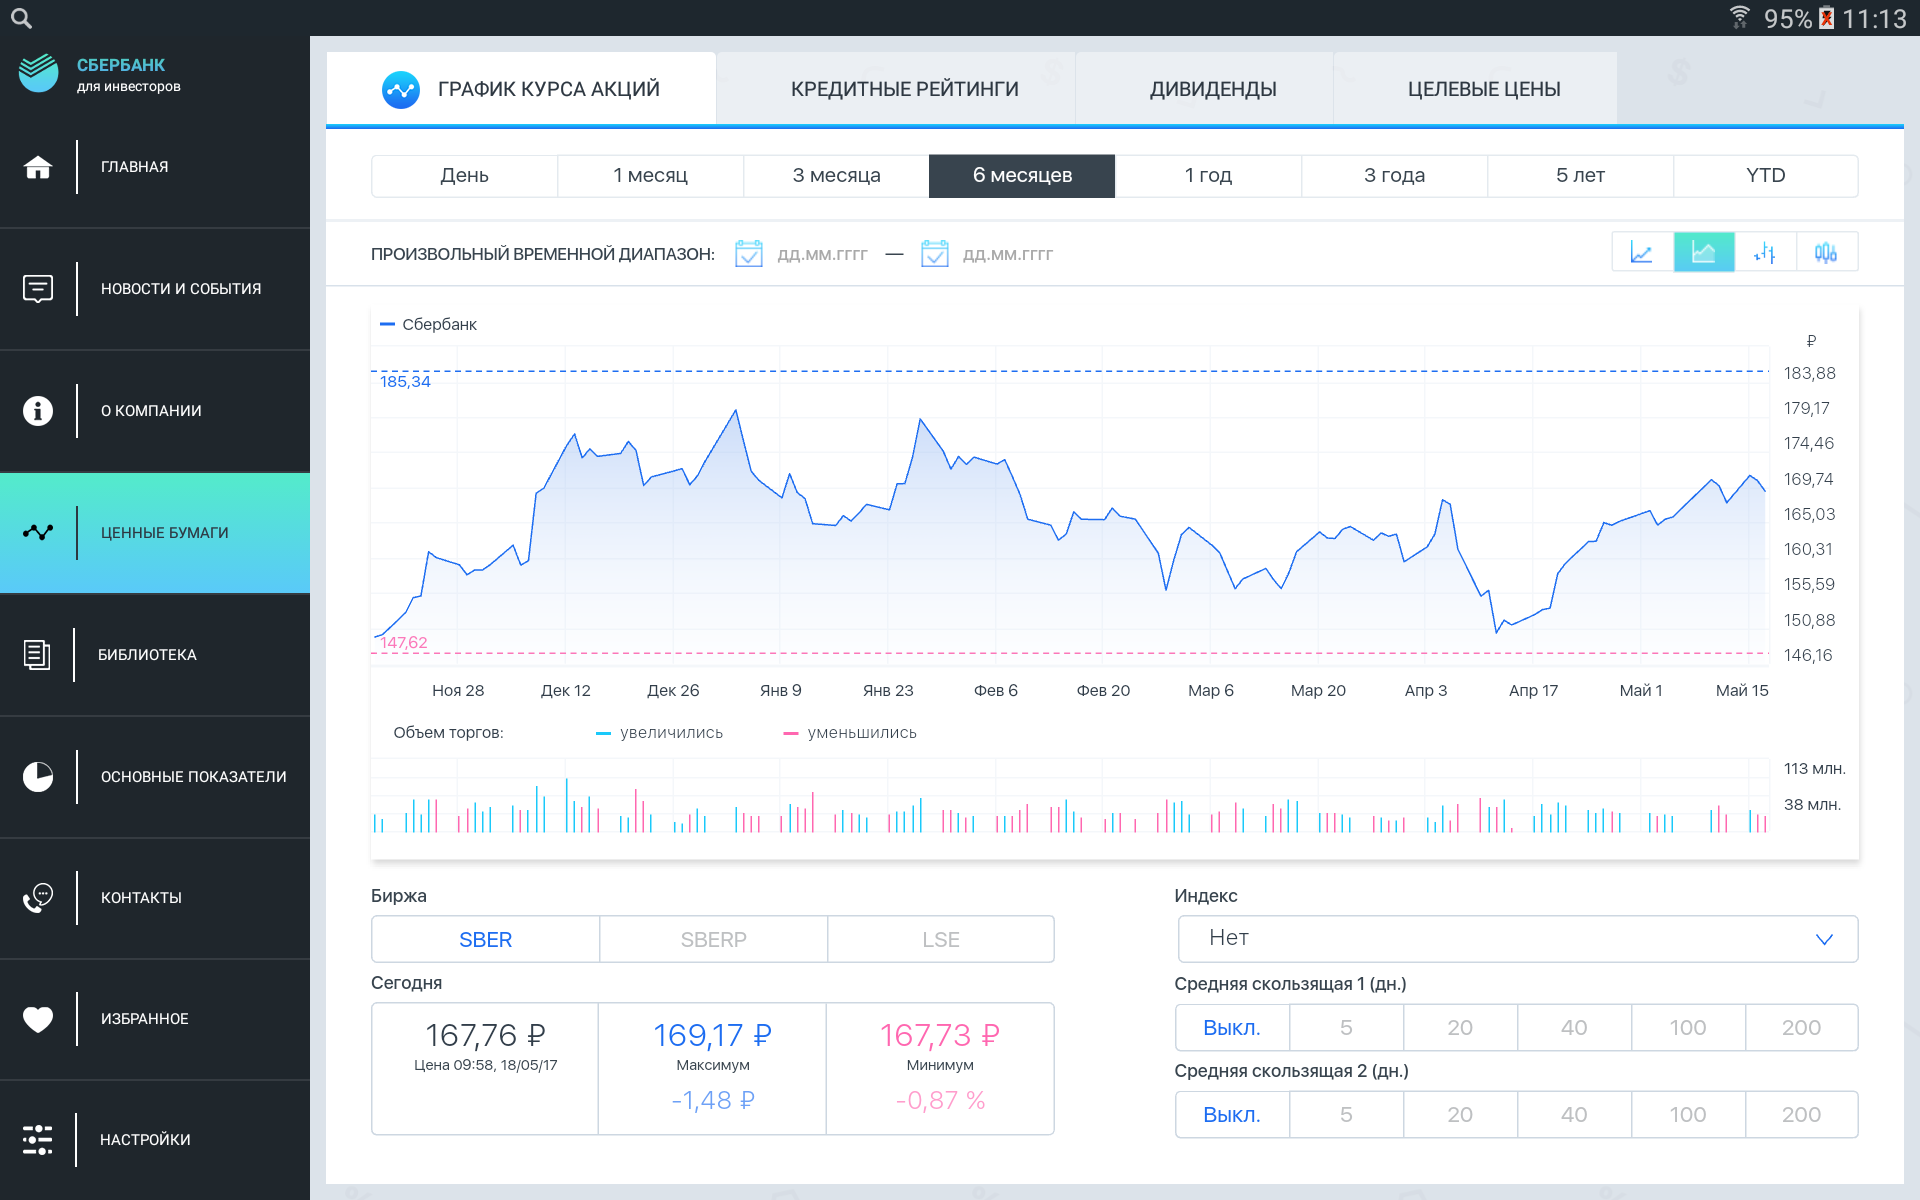Open the Contacts phone icon

pos(38,898)
